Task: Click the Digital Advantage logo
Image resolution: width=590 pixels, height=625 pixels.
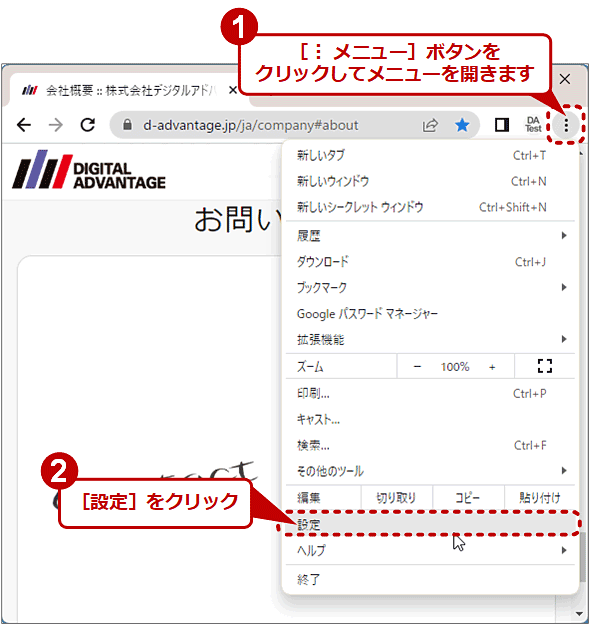Action: (89, 169)
